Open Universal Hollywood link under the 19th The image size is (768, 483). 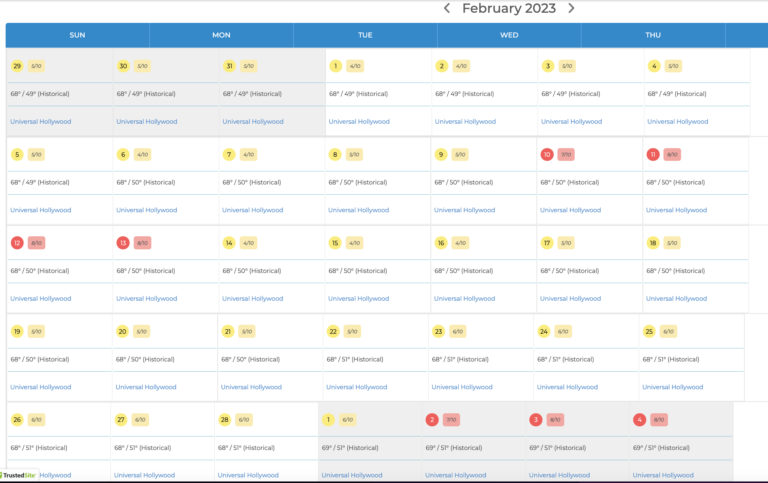39,387
